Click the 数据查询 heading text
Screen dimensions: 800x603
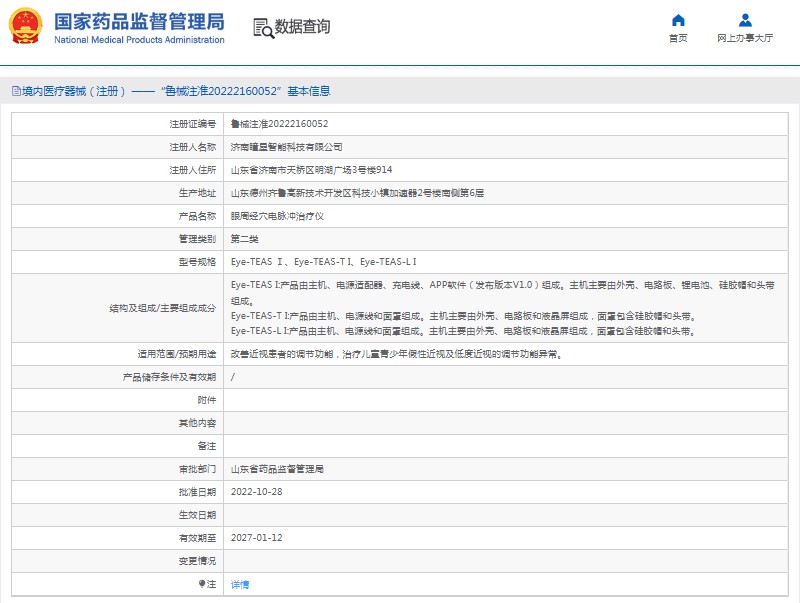coord(303,27)
